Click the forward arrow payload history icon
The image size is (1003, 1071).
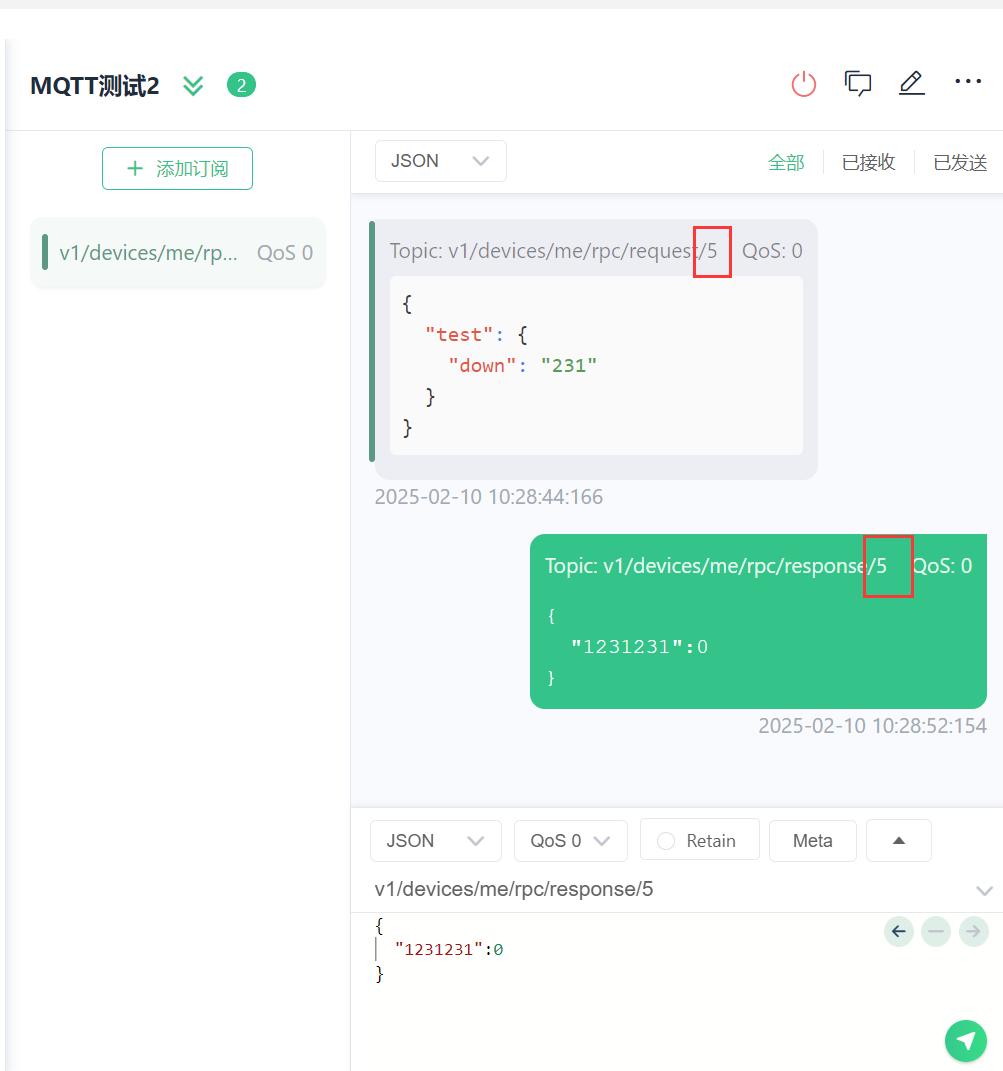click(973, 932)
